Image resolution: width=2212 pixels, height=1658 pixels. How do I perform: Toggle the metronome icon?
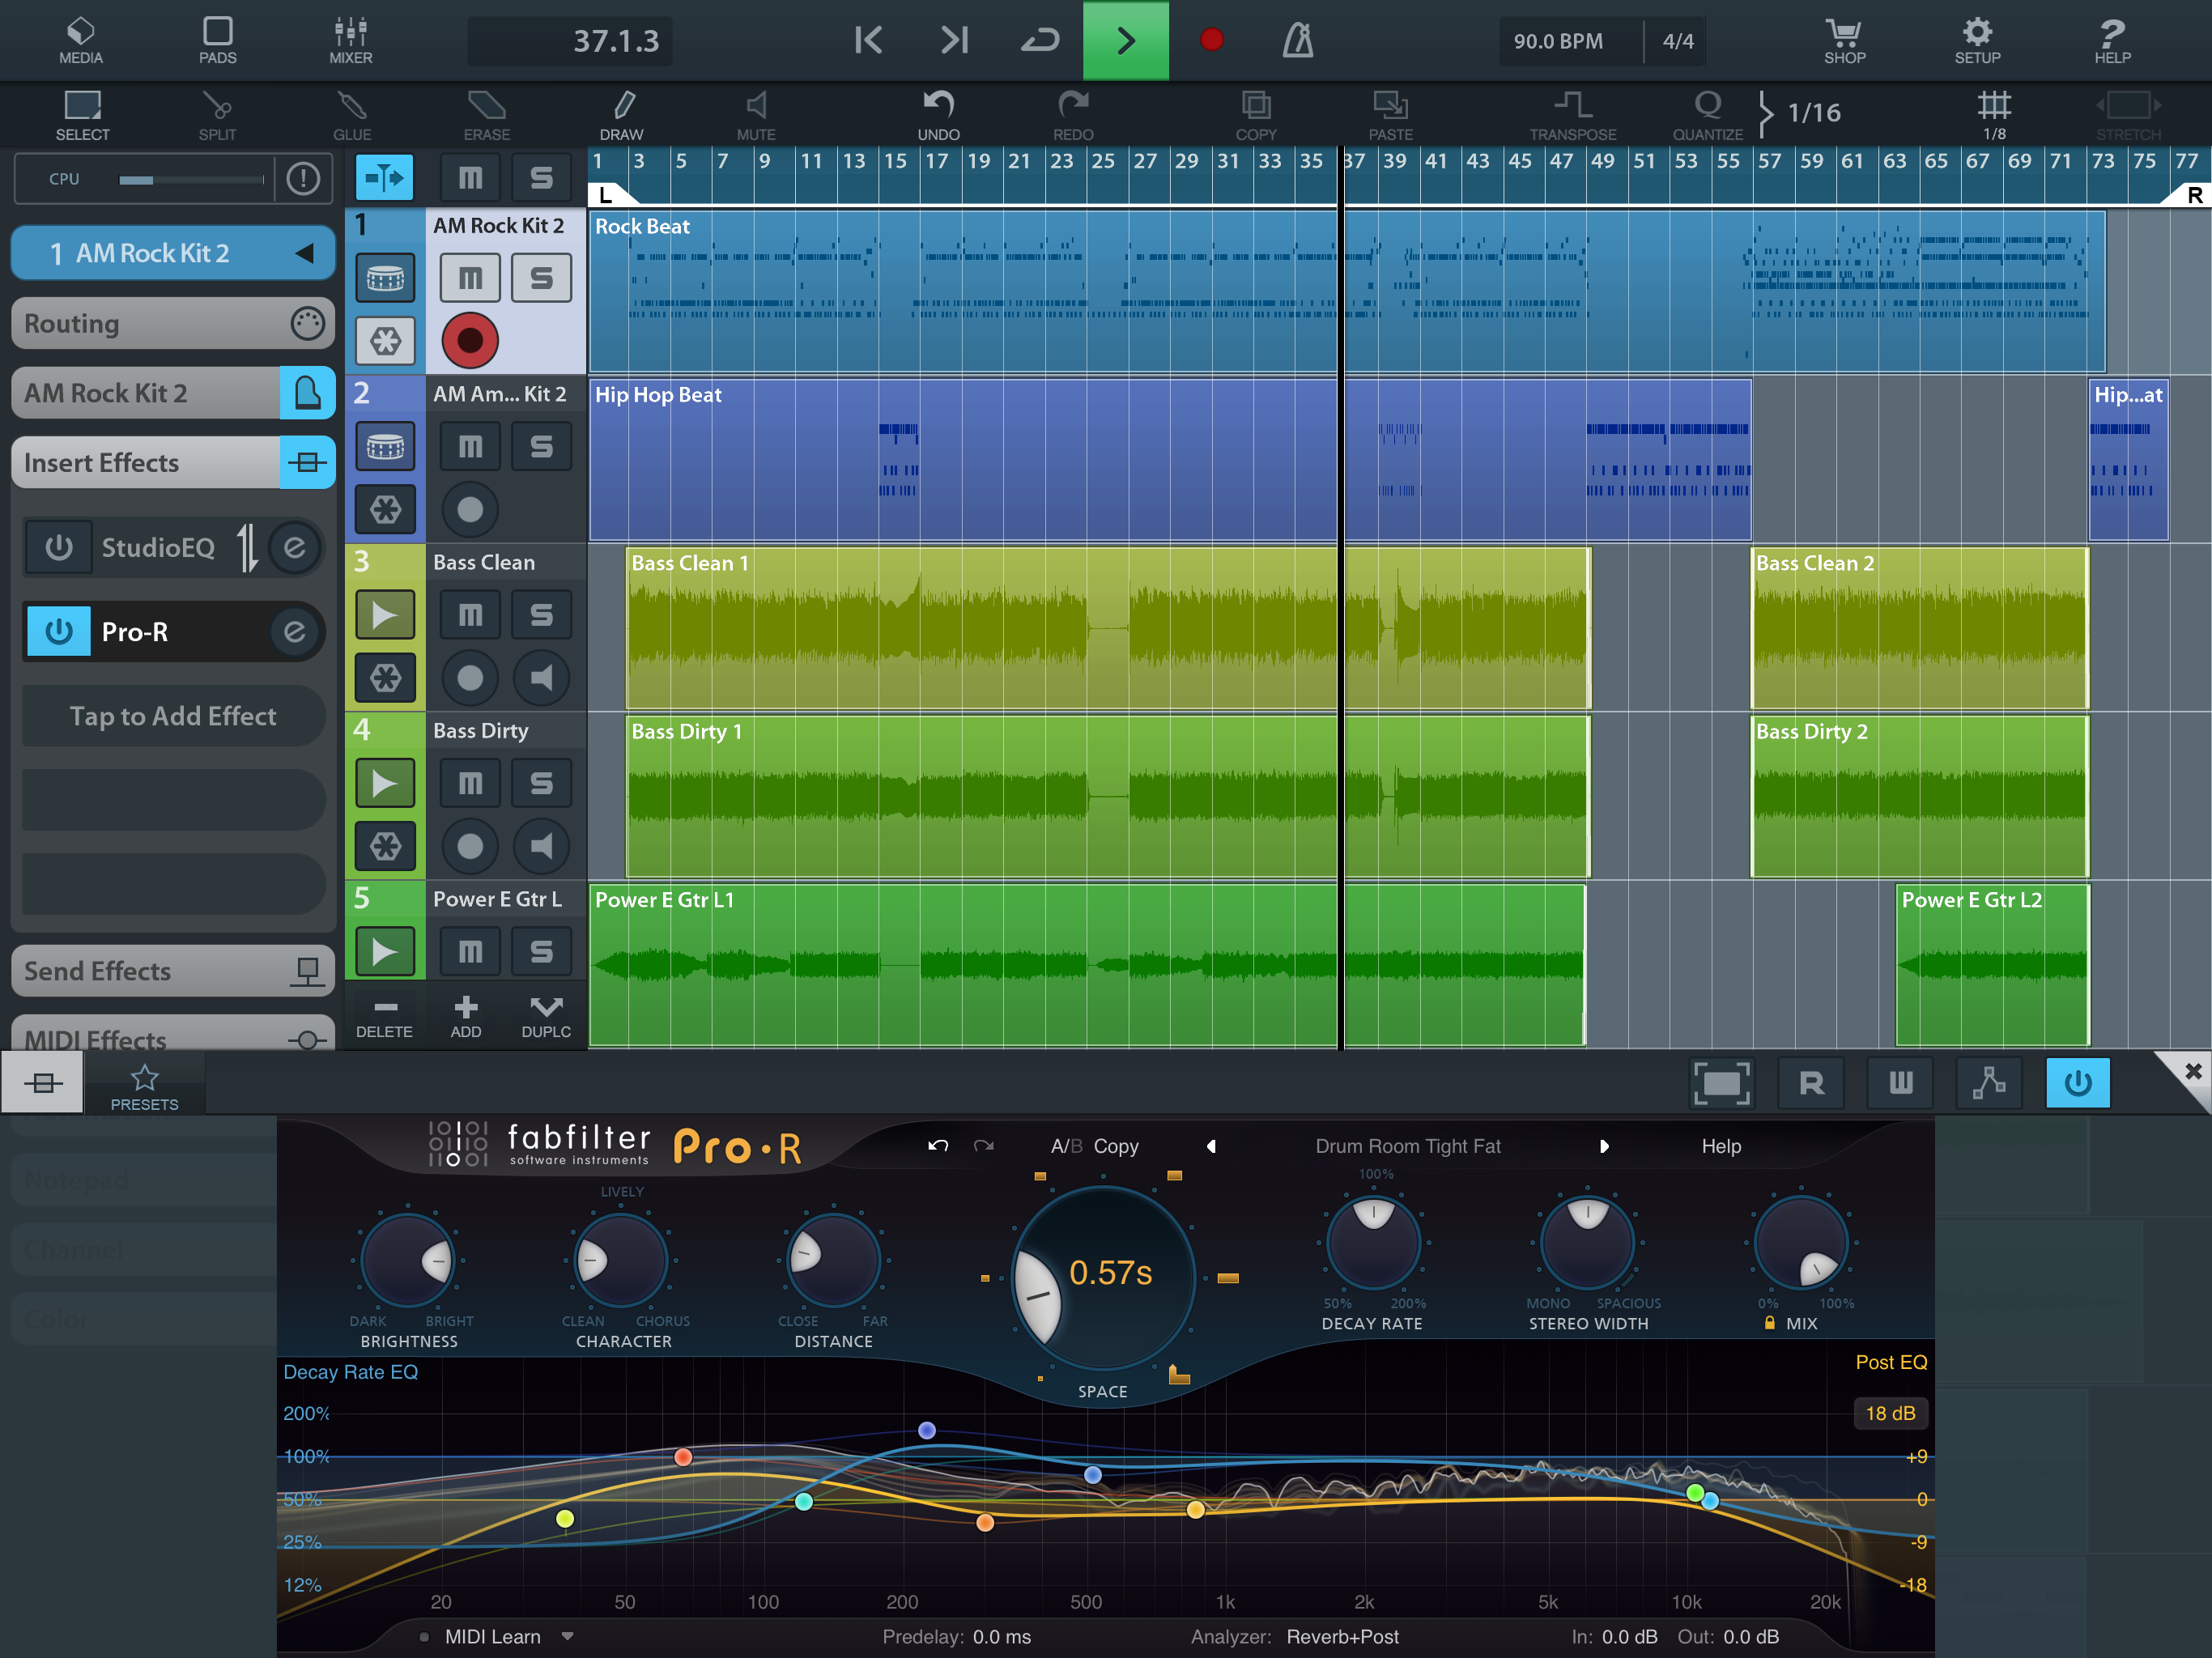click(x=1298, y=40)
